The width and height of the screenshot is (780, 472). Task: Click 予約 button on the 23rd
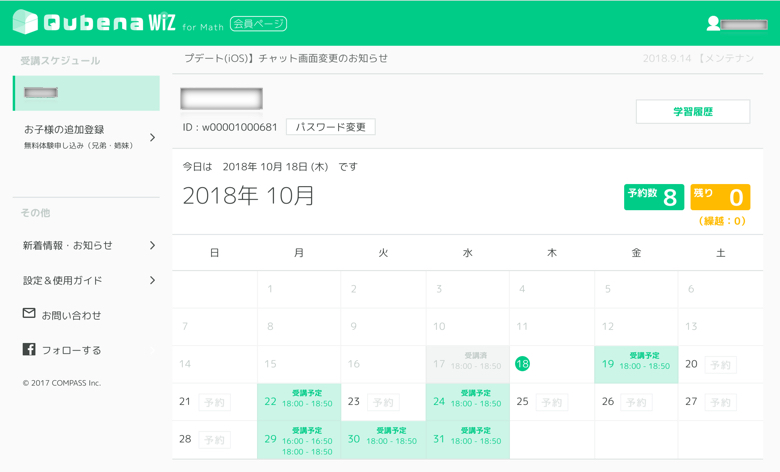383,402
